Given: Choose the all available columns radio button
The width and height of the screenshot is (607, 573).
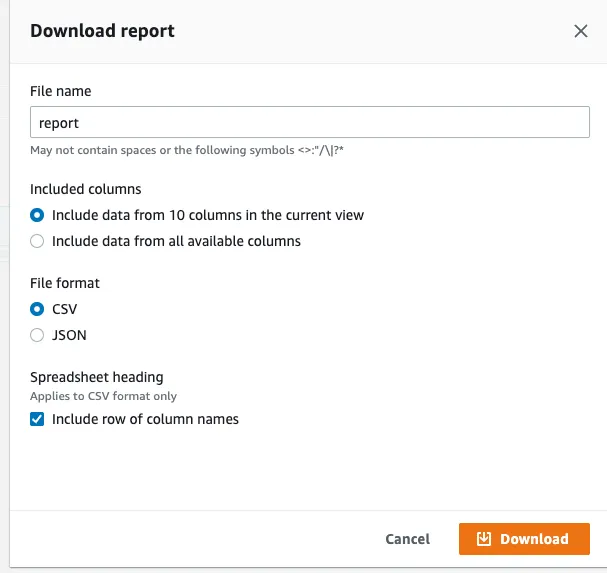Looking at the screenshot, I should tap(37, 241).
